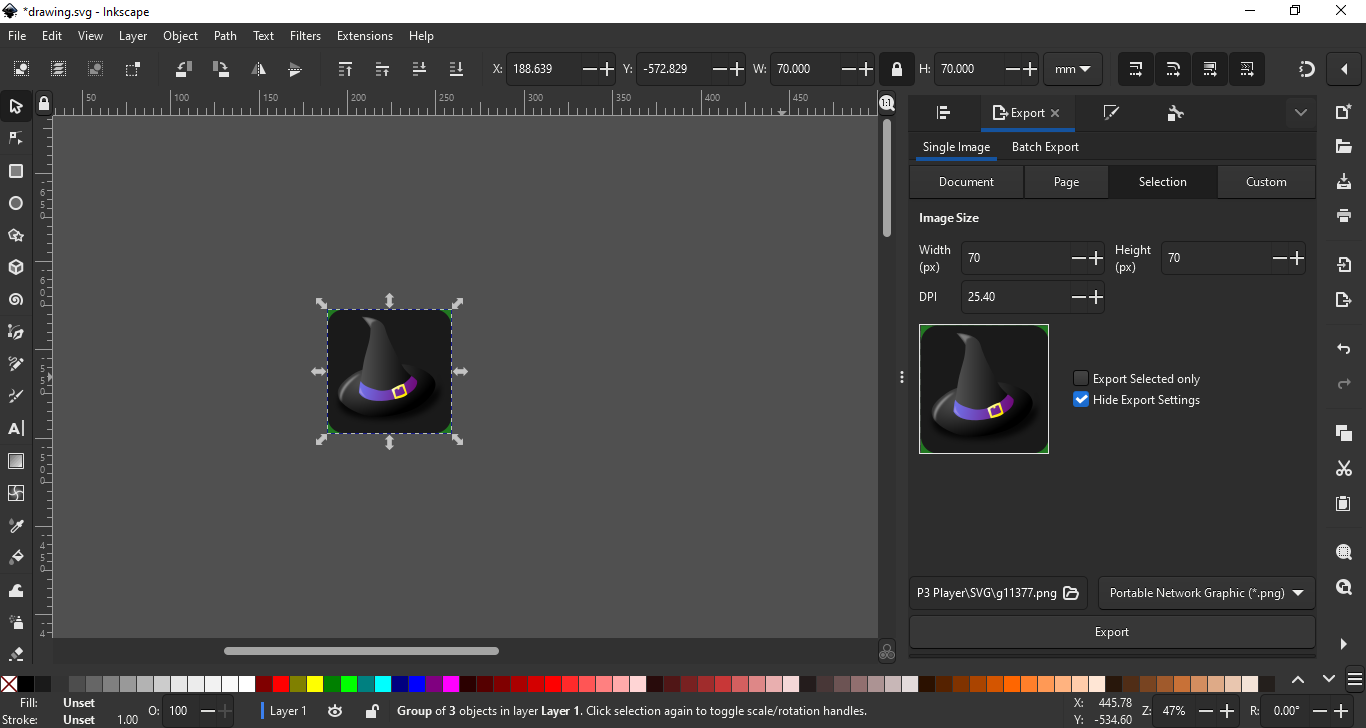Expand the dock panel chevron menu
This screenshot has width=1366, height=728.
pyautogui.click(x=1301, y=113)
